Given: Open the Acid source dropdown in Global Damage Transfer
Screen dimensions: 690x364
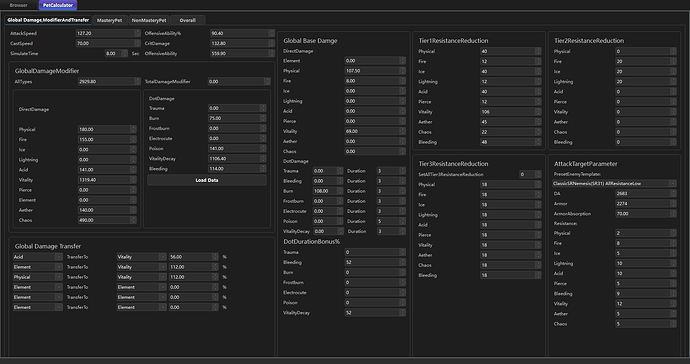Looking at the screenshot, I should click(x=37, y=257).
